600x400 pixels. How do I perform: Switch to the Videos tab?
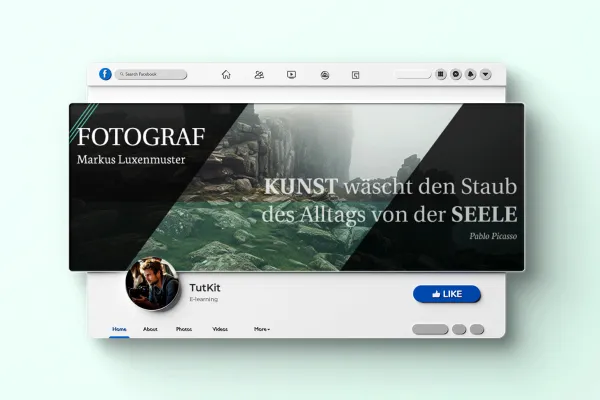point(220,329)
